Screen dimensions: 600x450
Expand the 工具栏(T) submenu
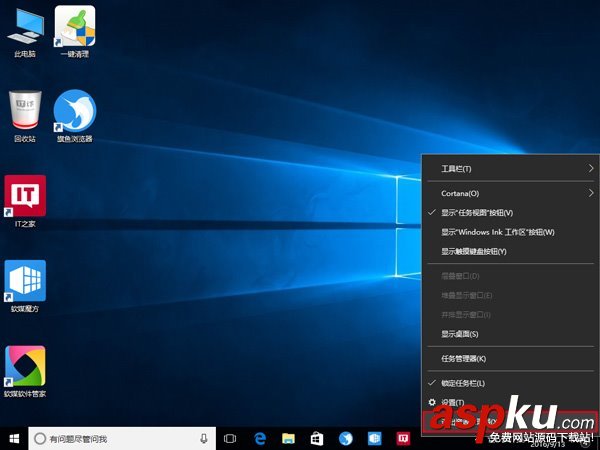coord(510,169)
